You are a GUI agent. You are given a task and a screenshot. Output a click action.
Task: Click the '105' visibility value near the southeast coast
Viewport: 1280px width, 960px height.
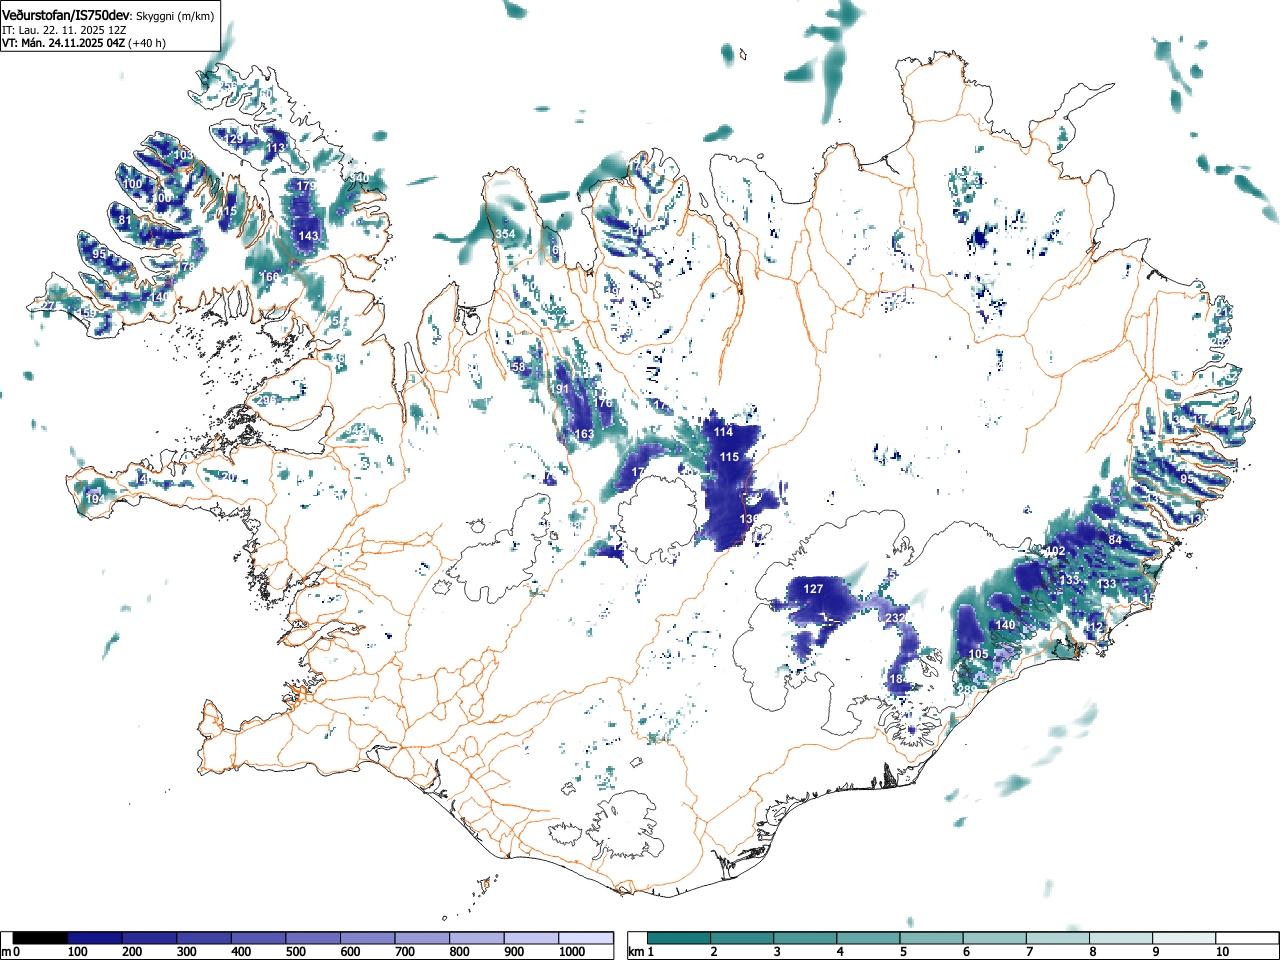click(x=979, y=654)
